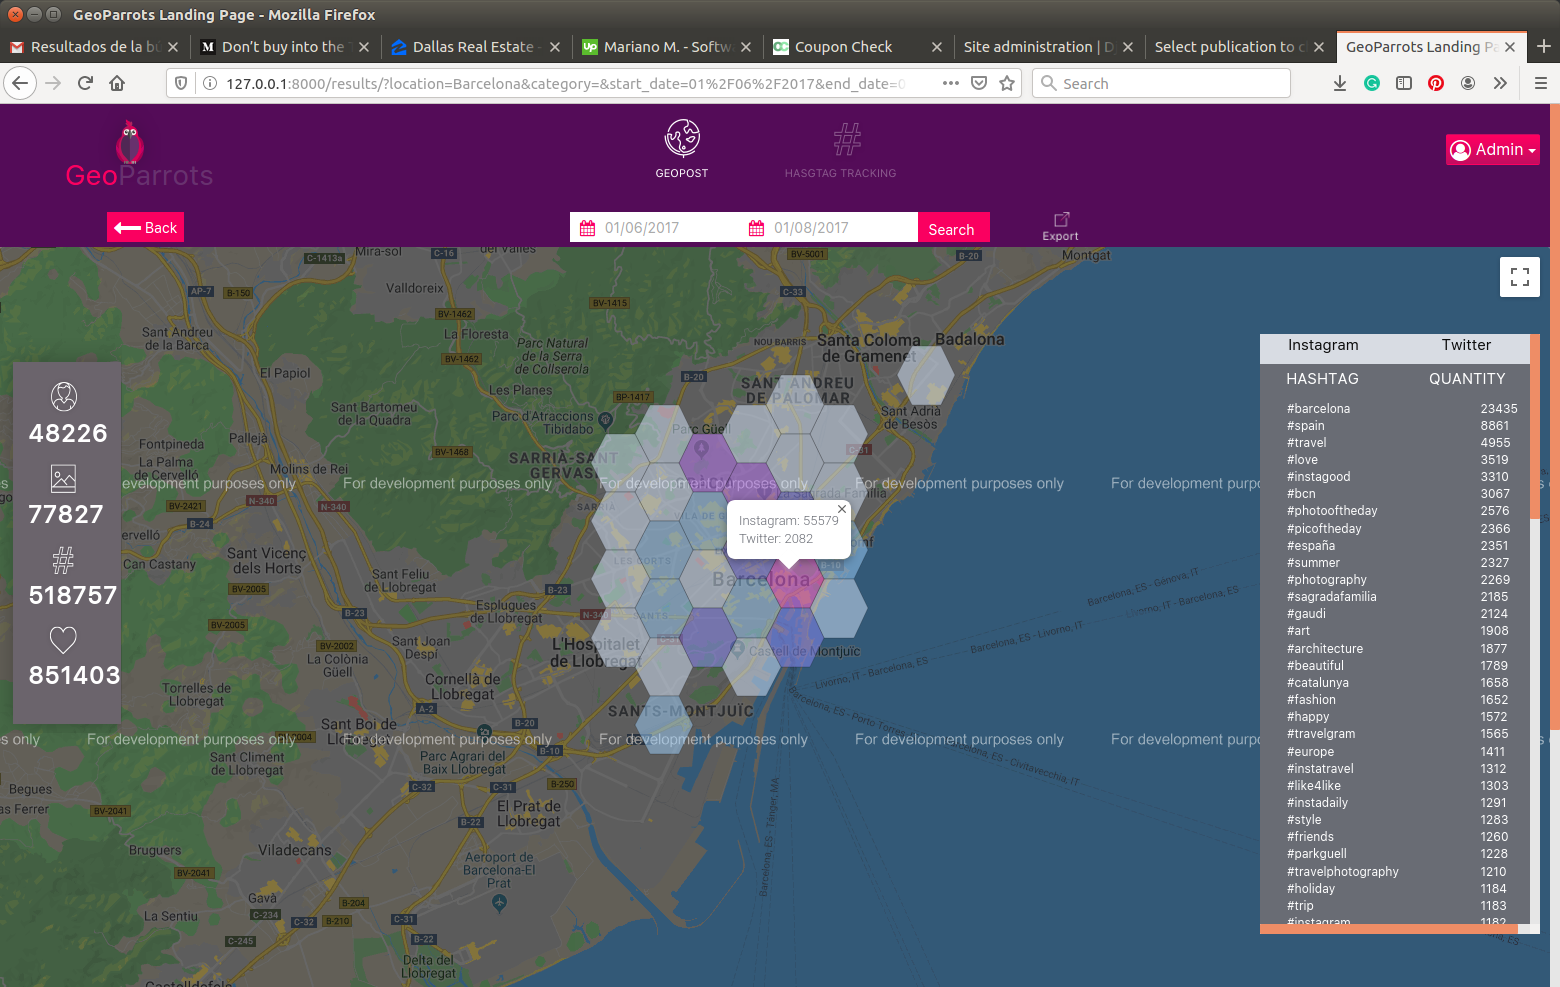Switch to the Instagram hashtag tab
The width and height of the screenshot is (1560, 987).
(1322, 345)
